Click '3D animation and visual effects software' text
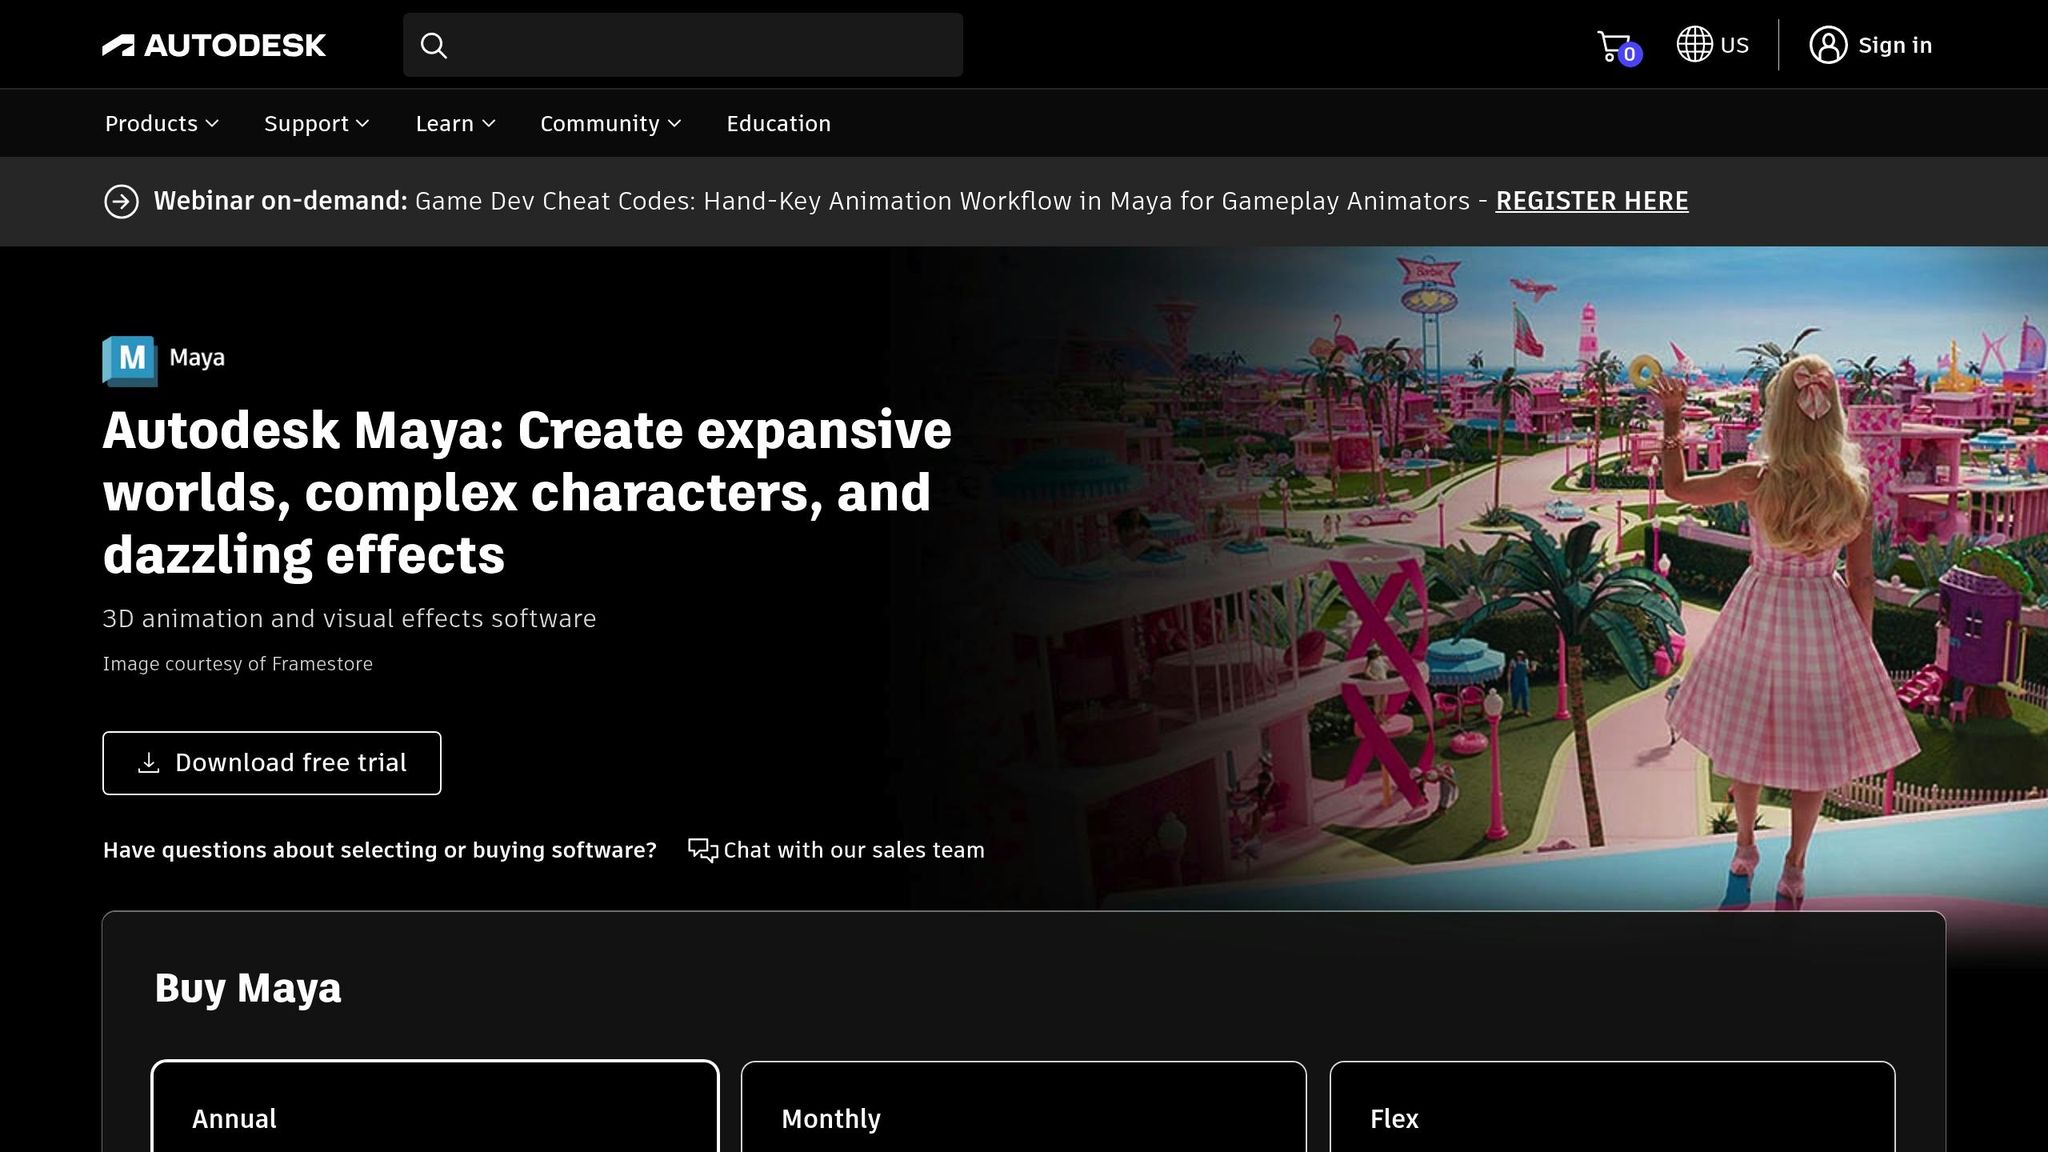Viewport: 2048px width, 1152px height. pos(349,619)
